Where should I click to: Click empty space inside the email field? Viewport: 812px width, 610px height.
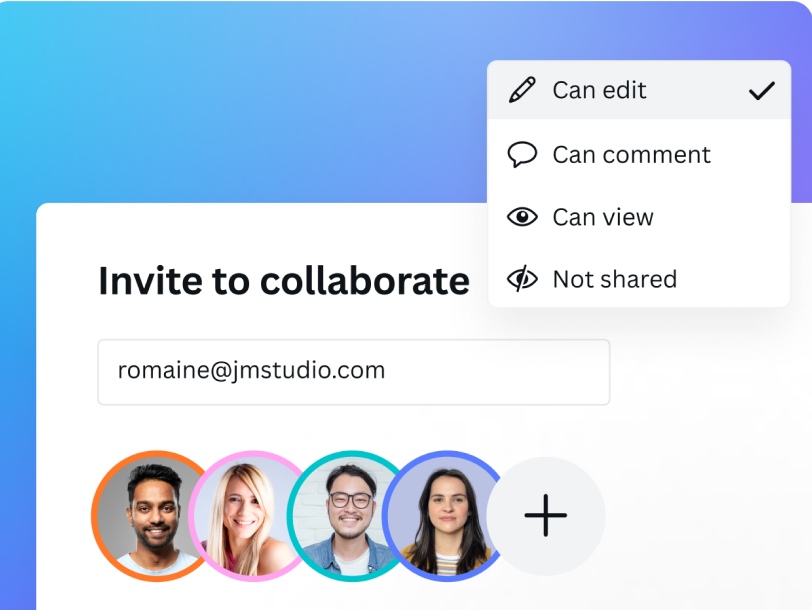click(x=500, y=371)
